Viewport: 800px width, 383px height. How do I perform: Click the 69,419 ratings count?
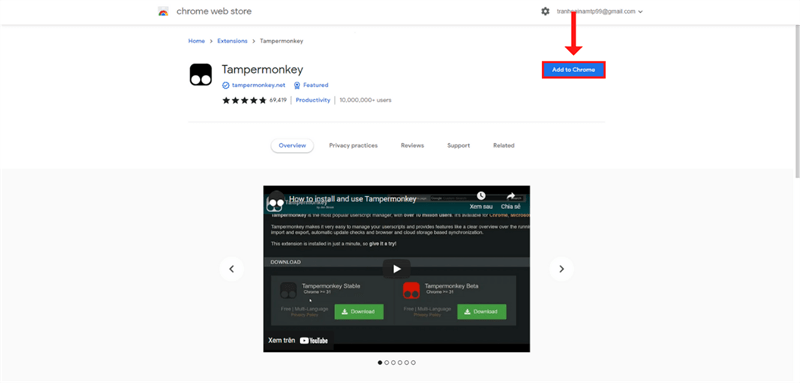tap(278, 100)
